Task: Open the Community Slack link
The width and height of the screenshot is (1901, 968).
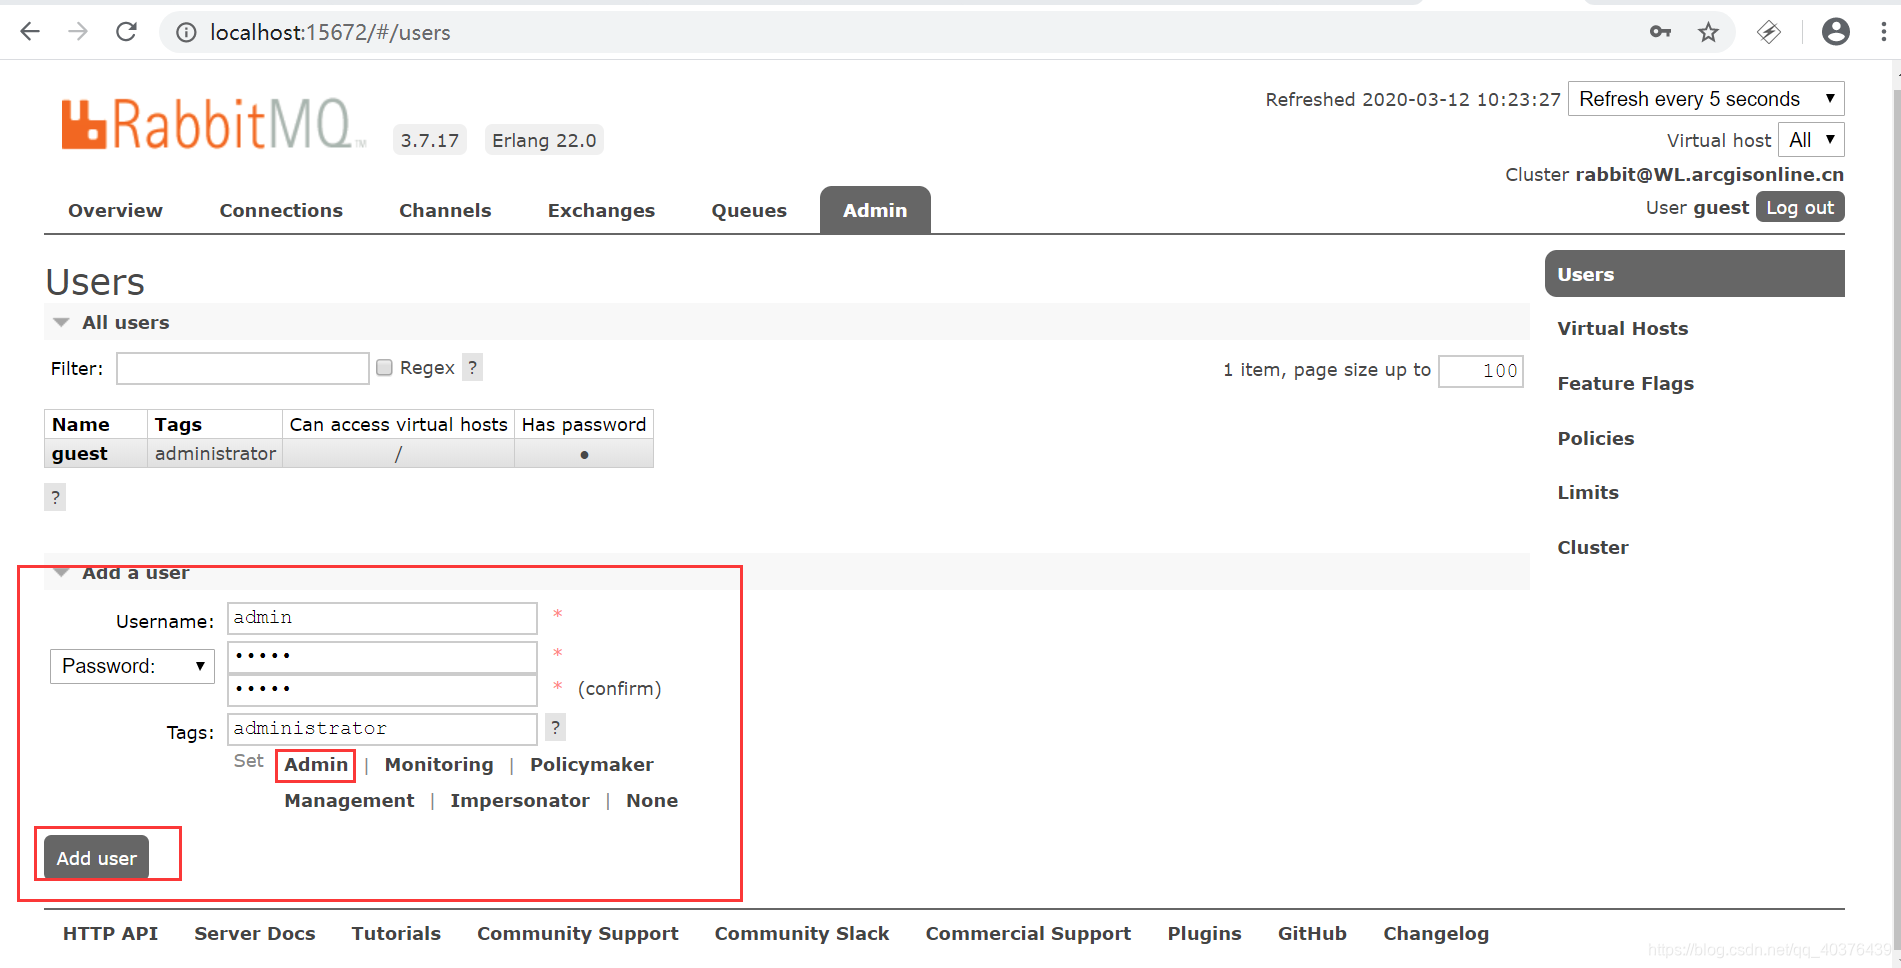Action: click(802, 933)
